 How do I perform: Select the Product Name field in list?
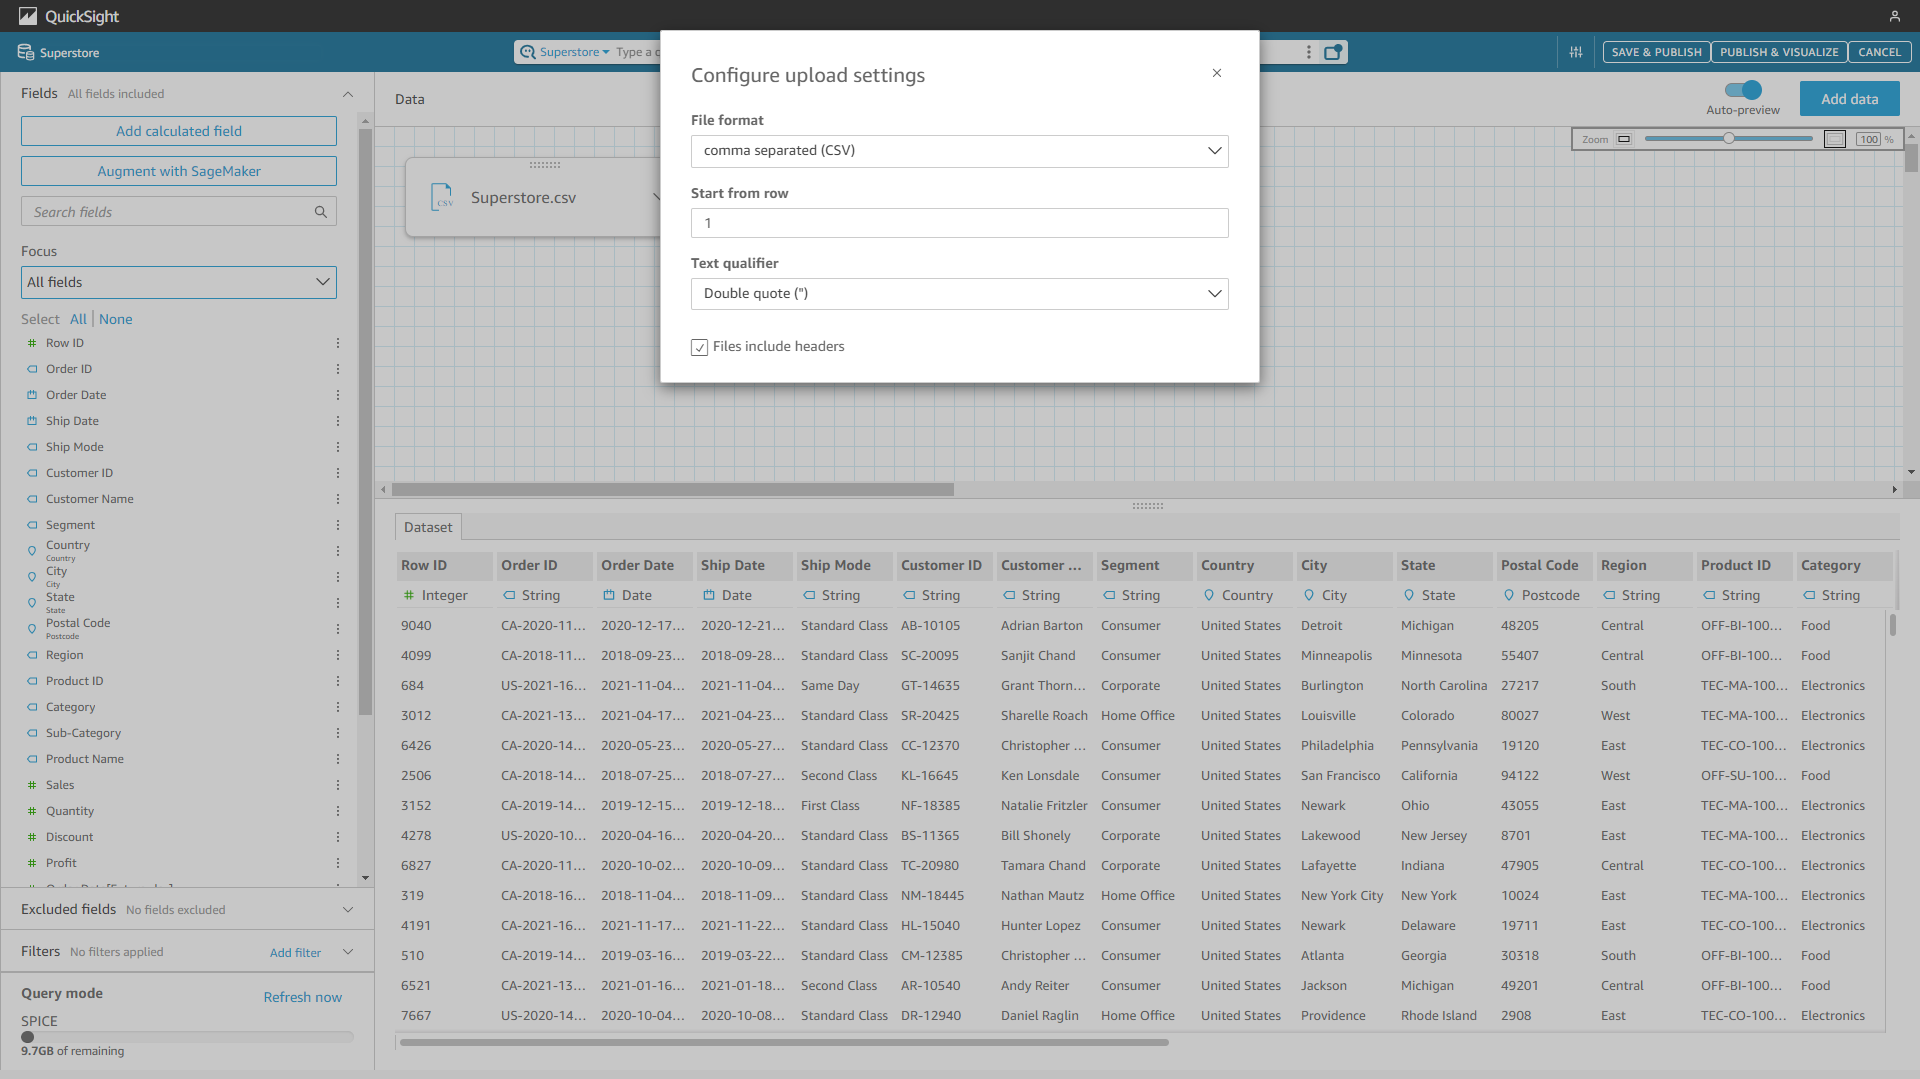(85, 759)
